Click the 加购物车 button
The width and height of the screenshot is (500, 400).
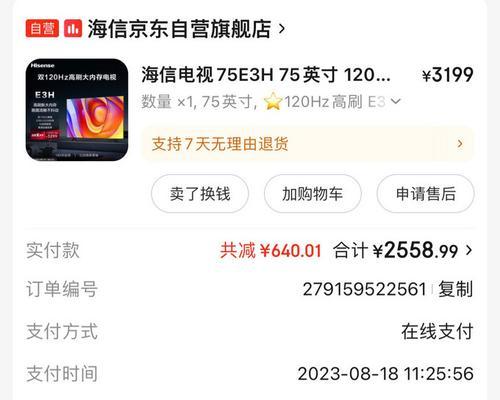312,194
